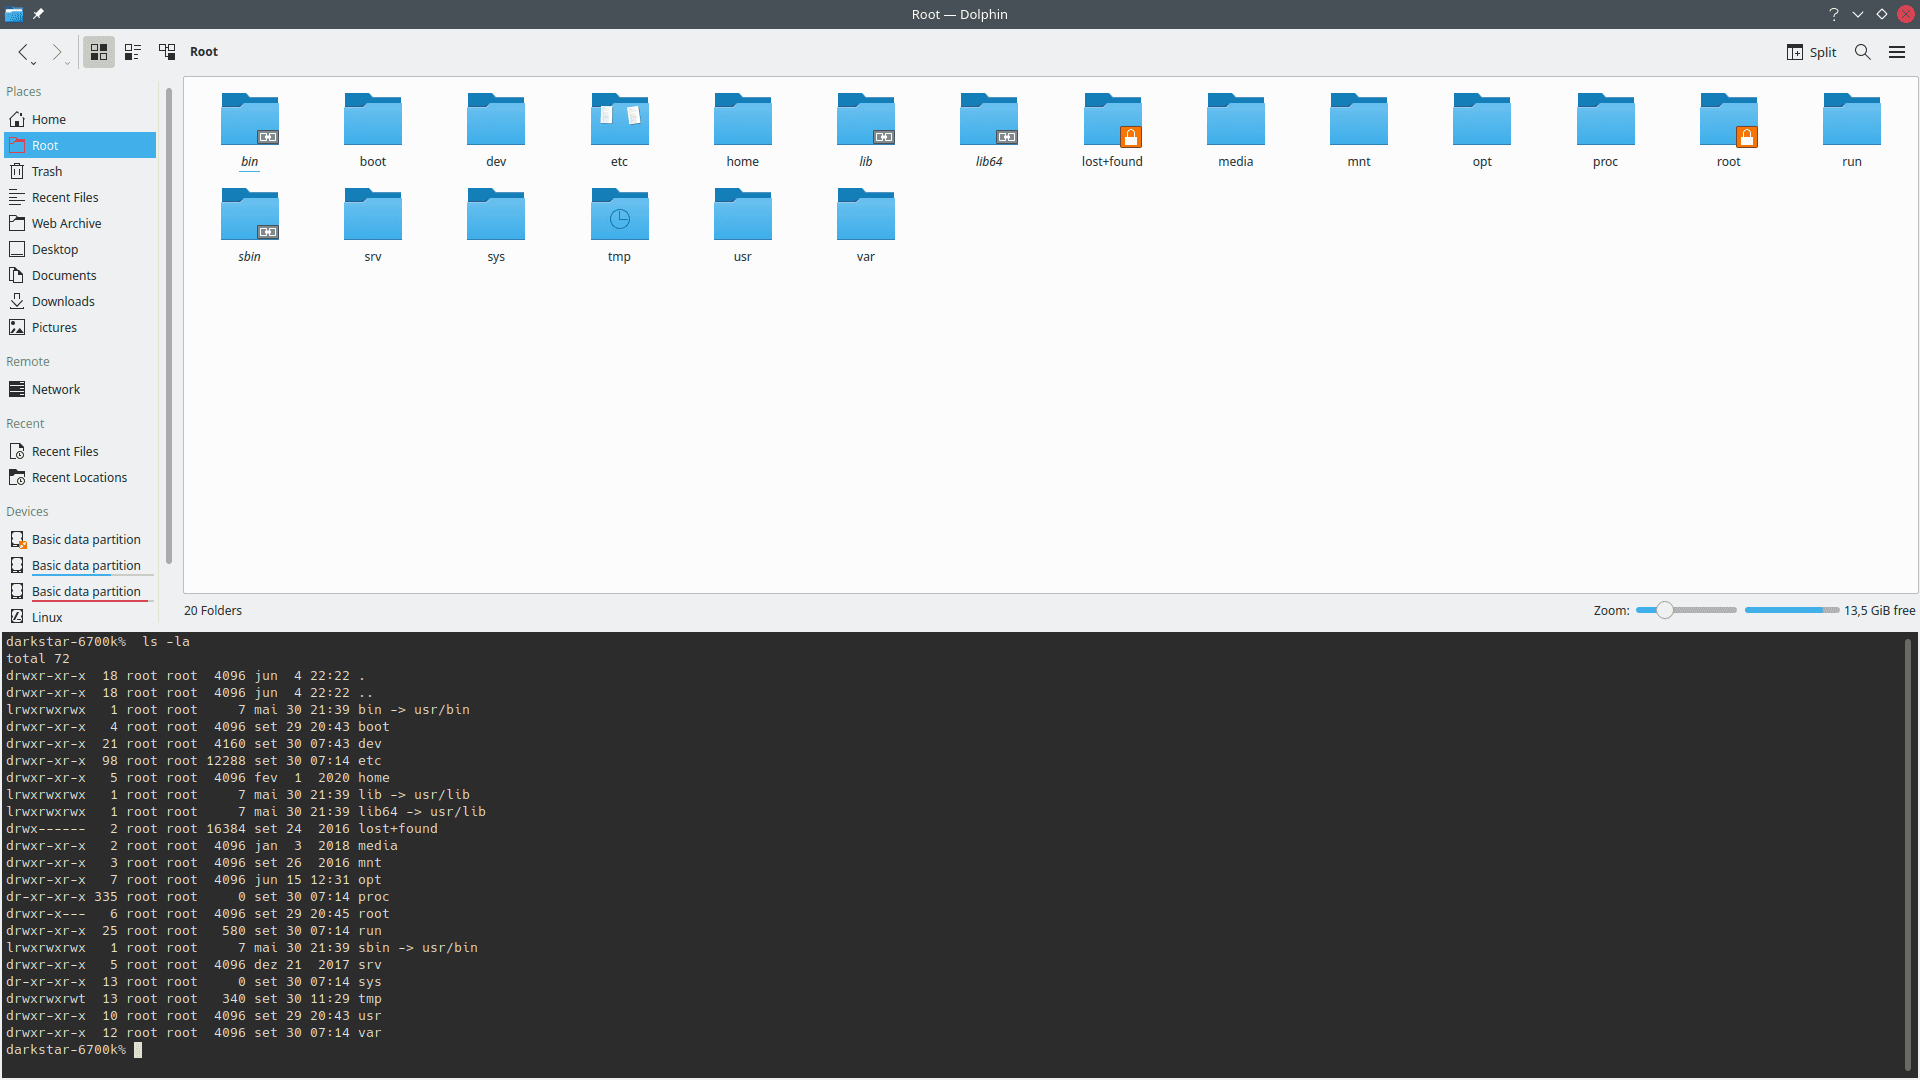This screenshot has width=1920, height=1080.
Task: Expand the Recent section in sidebar
Action: tap(26, 422)
